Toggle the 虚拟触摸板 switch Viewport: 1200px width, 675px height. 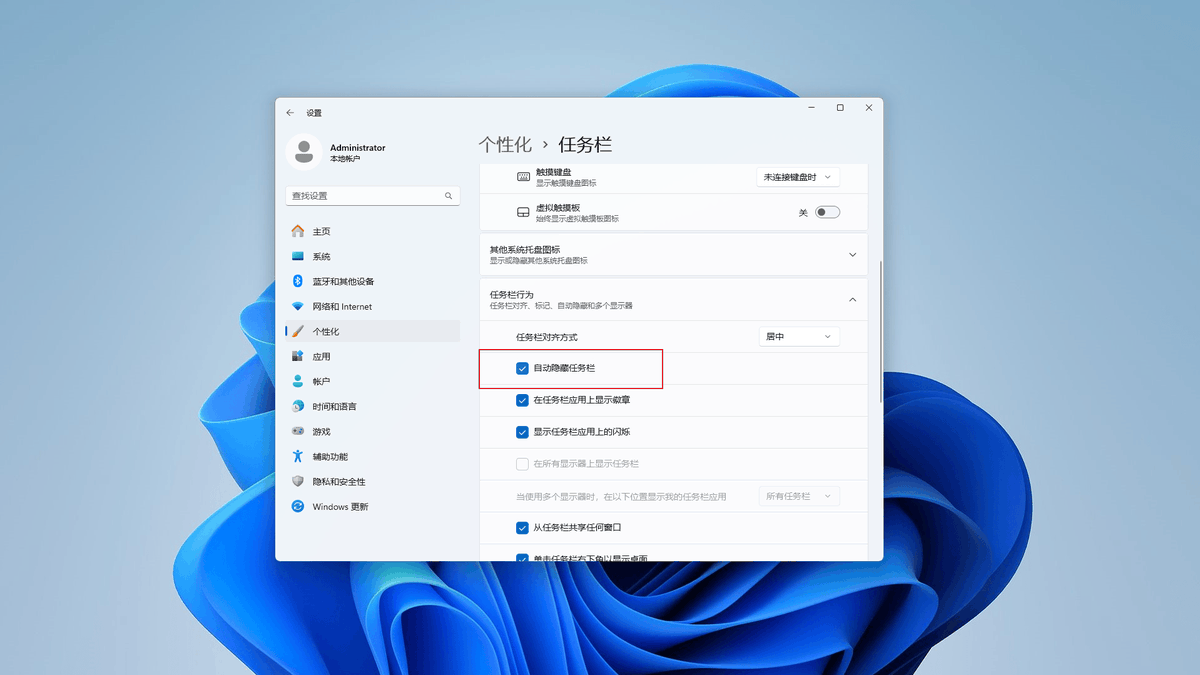pyautogui.click(x=827, y=212)
